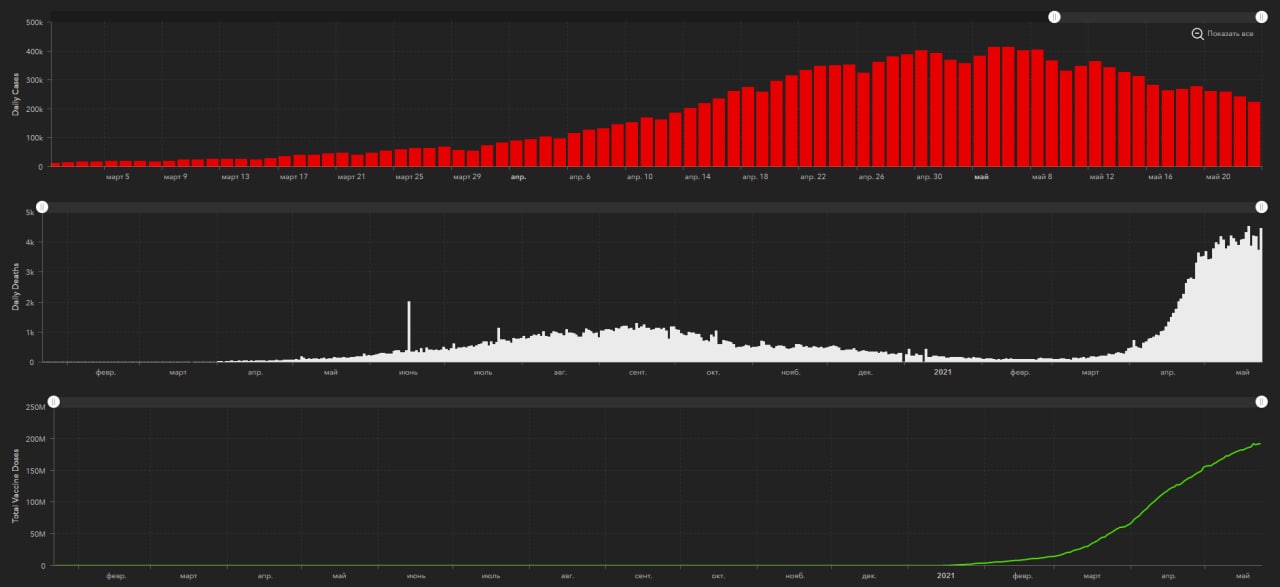Click the tall June spike bar in Daily Deaths
Viewport: 1280px width, 587px height.
pyautogui.click(x=408, y=331)
